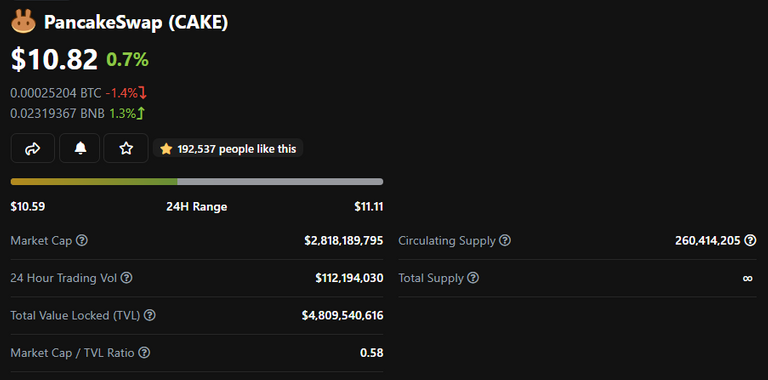768x380 pixels.
Task: Open Total Supply help icon
Action: pyautogui.click(x=473, y=278)
